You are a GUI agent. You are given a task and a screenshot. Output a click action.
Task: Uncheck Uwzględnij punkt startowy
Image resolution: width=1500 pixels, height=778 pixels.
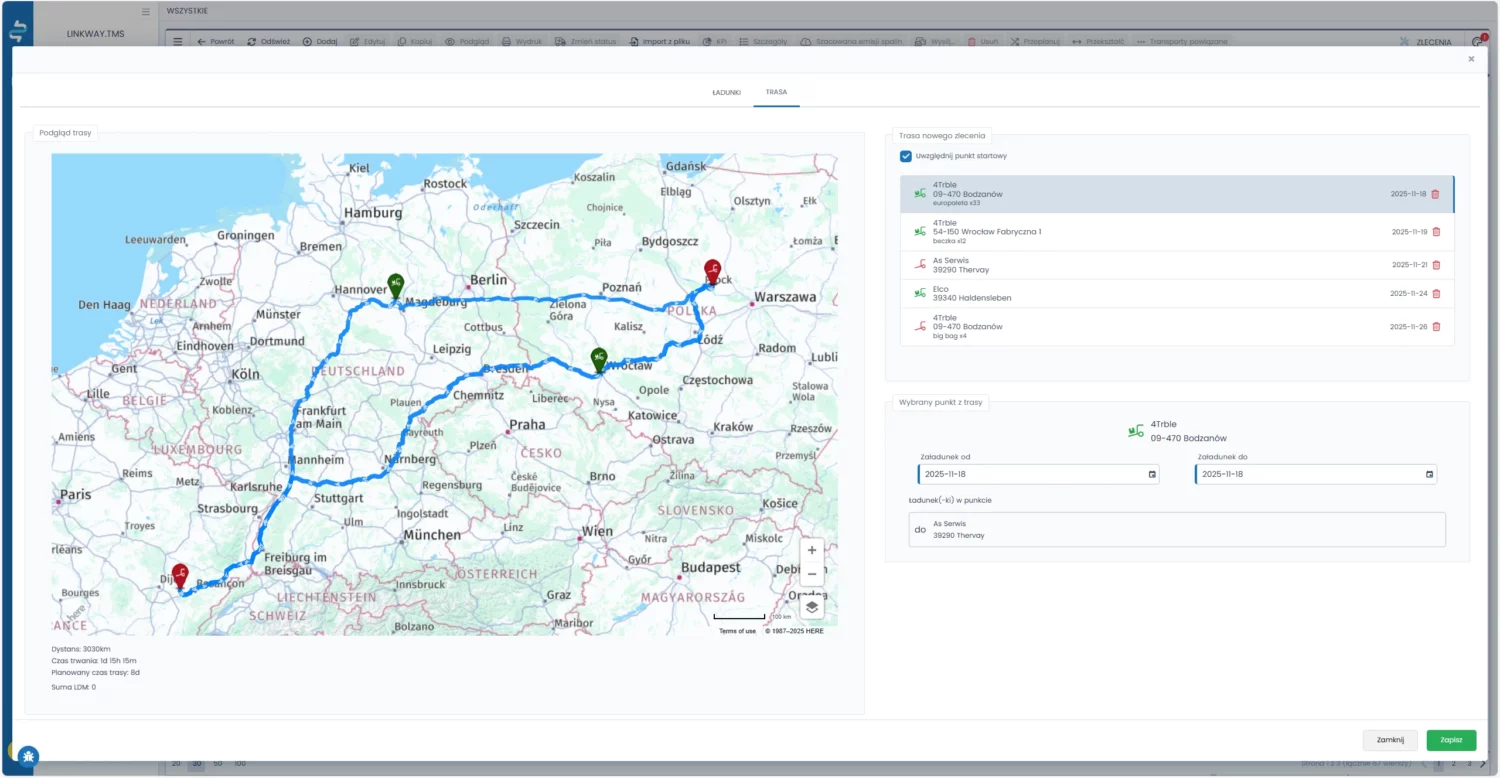pos(906,156)
